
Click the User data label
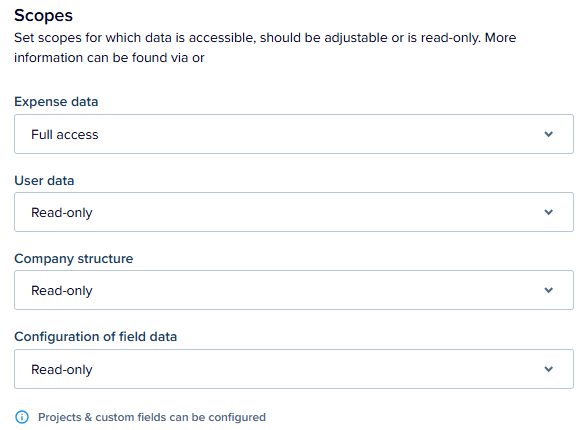(44, 181)
